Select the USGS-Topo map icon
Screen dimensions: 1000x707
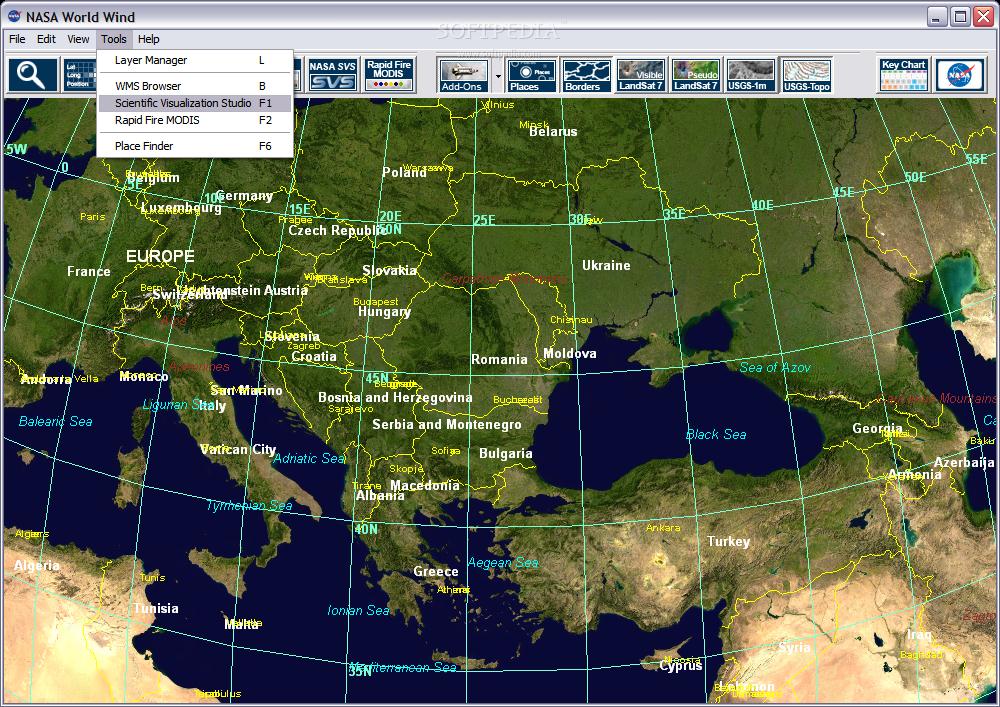[x=806, y=75]
